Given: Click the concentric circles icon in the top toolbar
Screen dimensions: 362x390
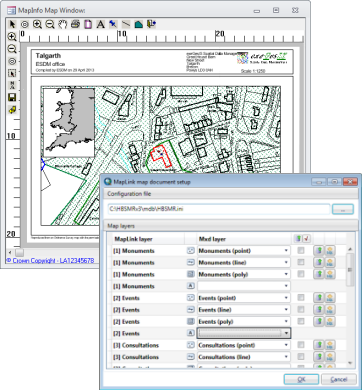Looking at the screenshot, I should click(25, 24).
